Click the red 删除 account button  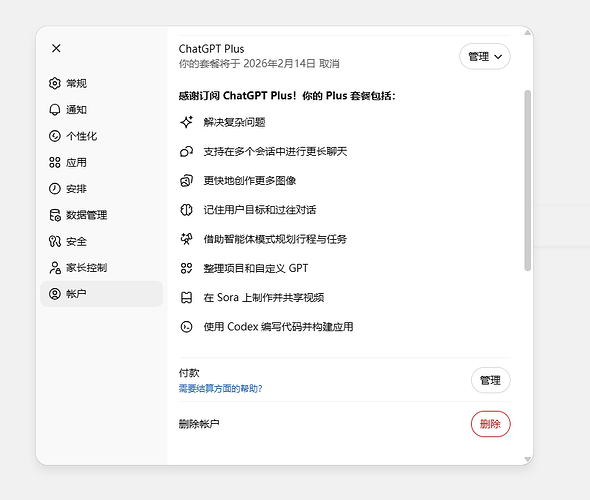(x=491, y=424)
